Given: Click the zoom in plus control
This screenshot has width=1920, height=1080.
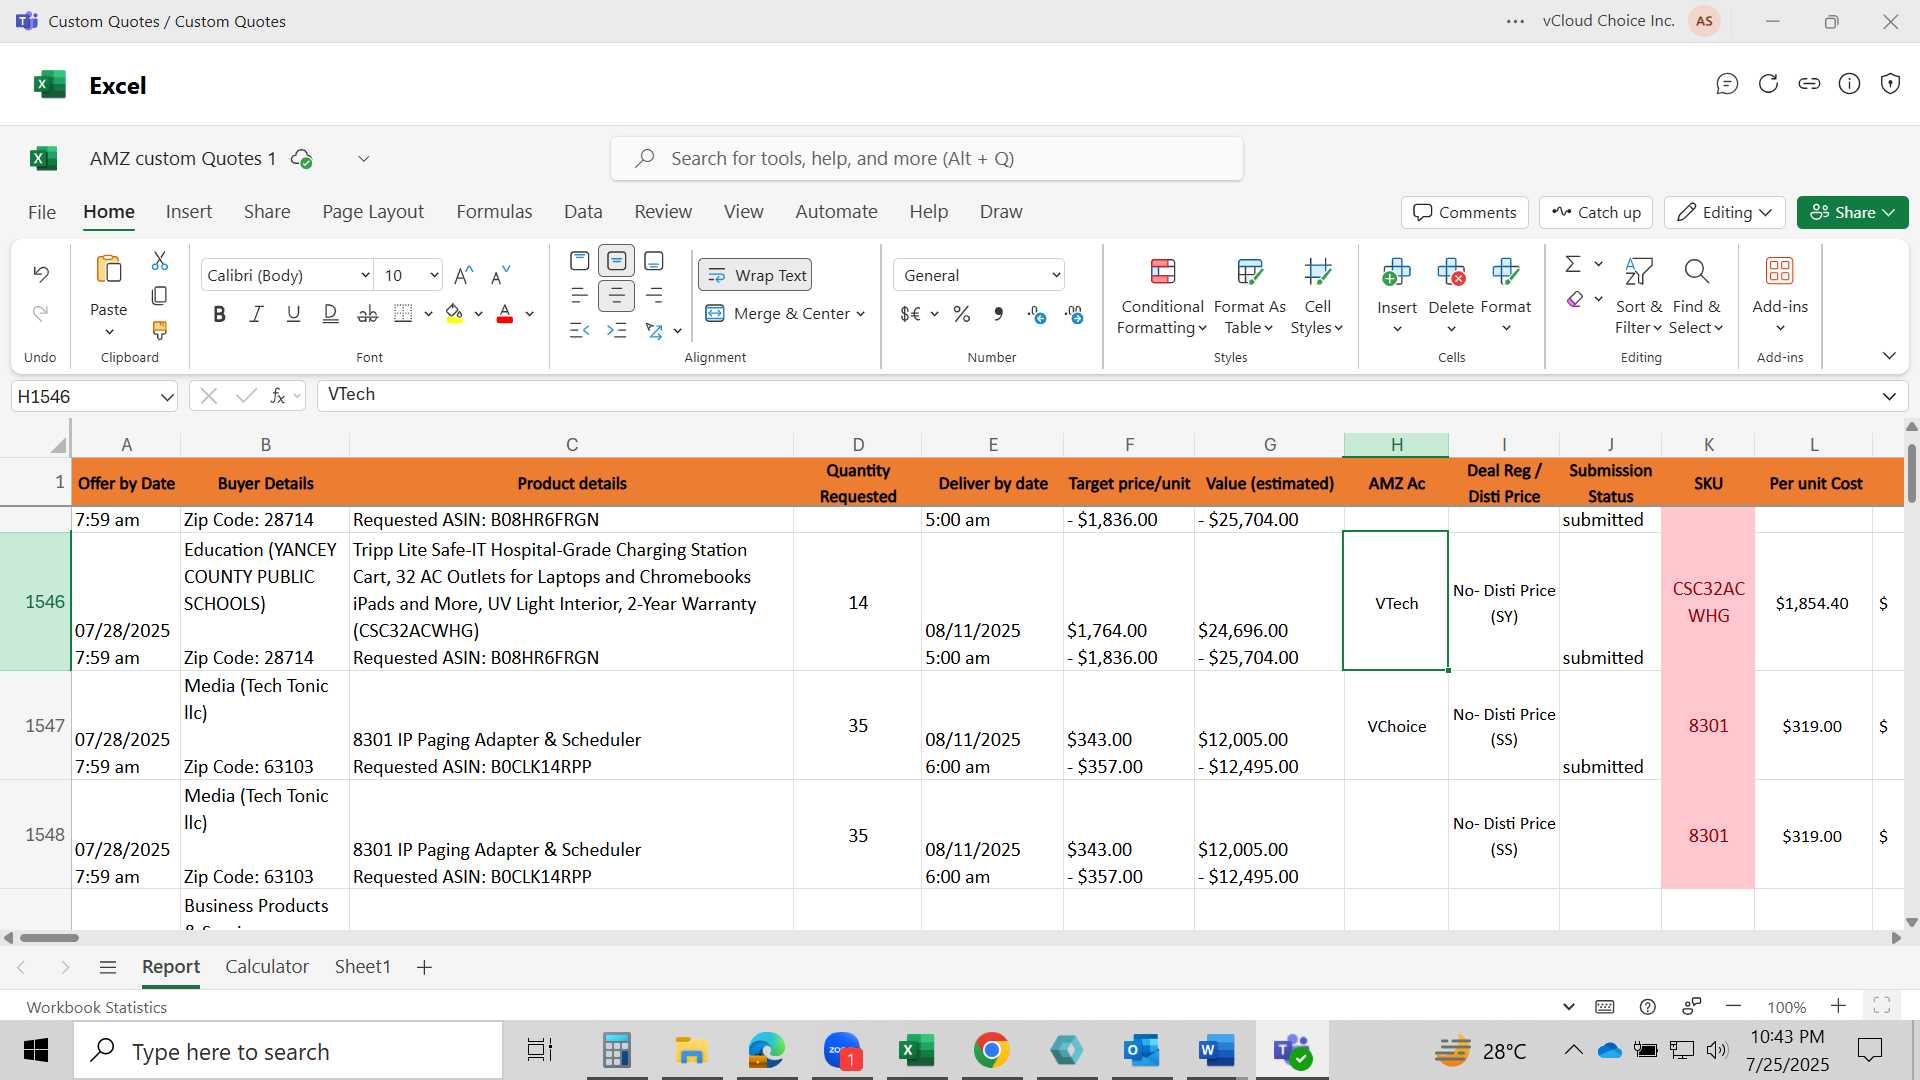Looking at the screenshot, I should pos(1838,1006).
